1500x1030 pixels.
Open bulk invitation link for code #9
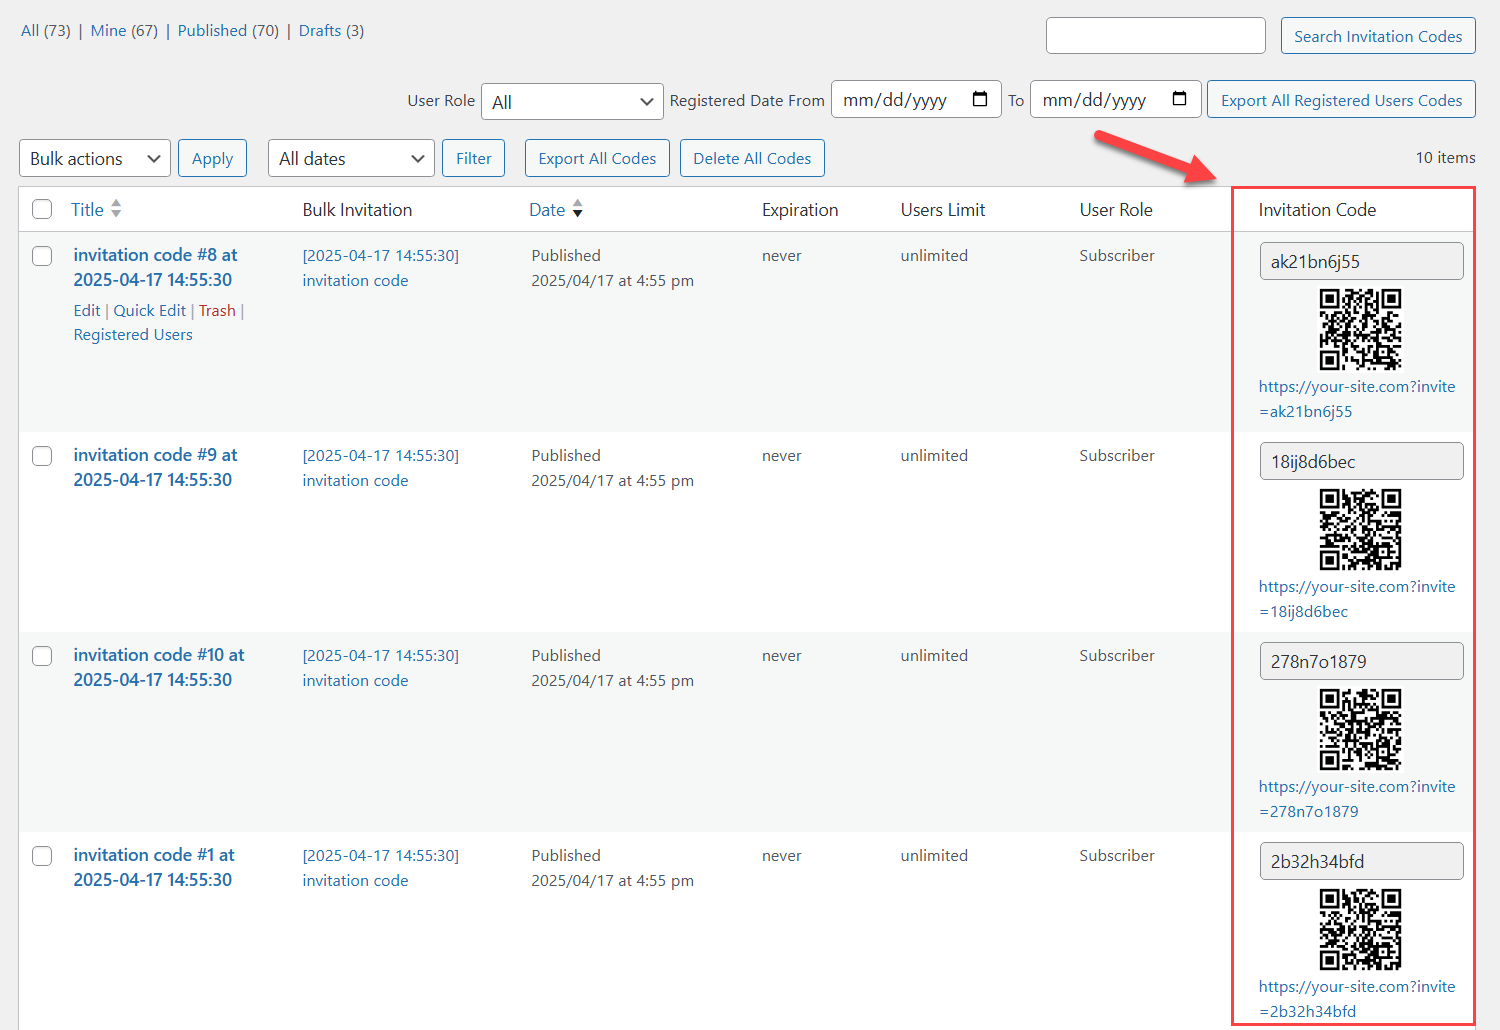point(380,468)
